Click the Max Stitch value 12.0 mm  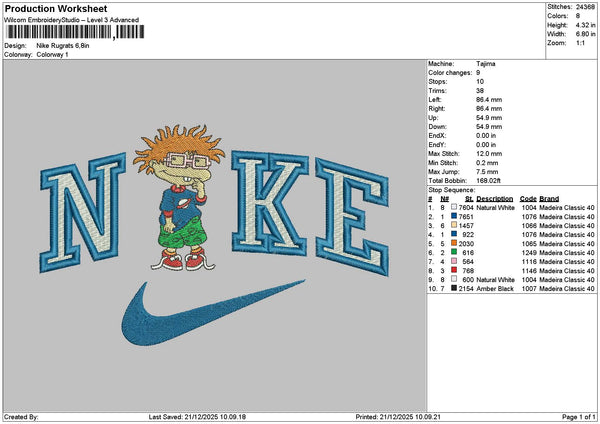click(x=489, y=154)
